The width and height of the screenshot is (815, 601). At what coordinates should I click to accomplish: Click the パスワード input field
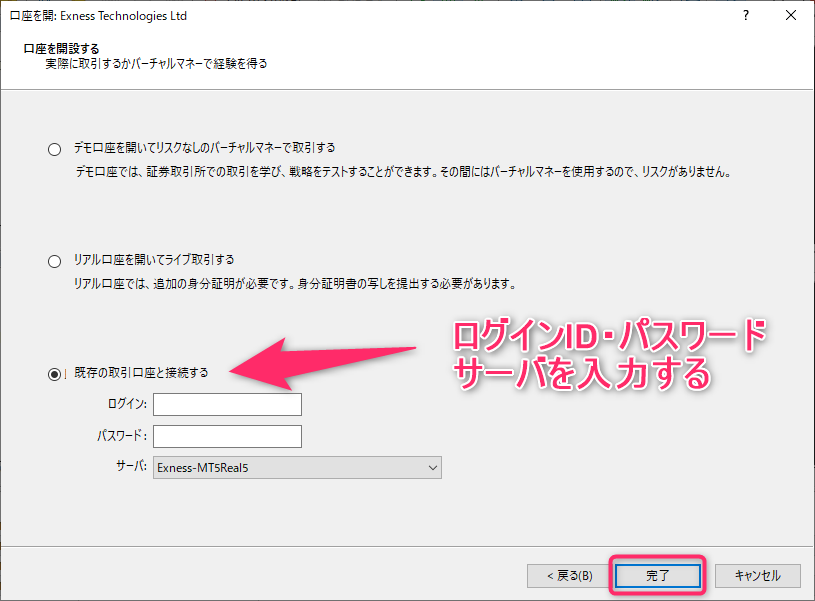(x=227, y=436)
